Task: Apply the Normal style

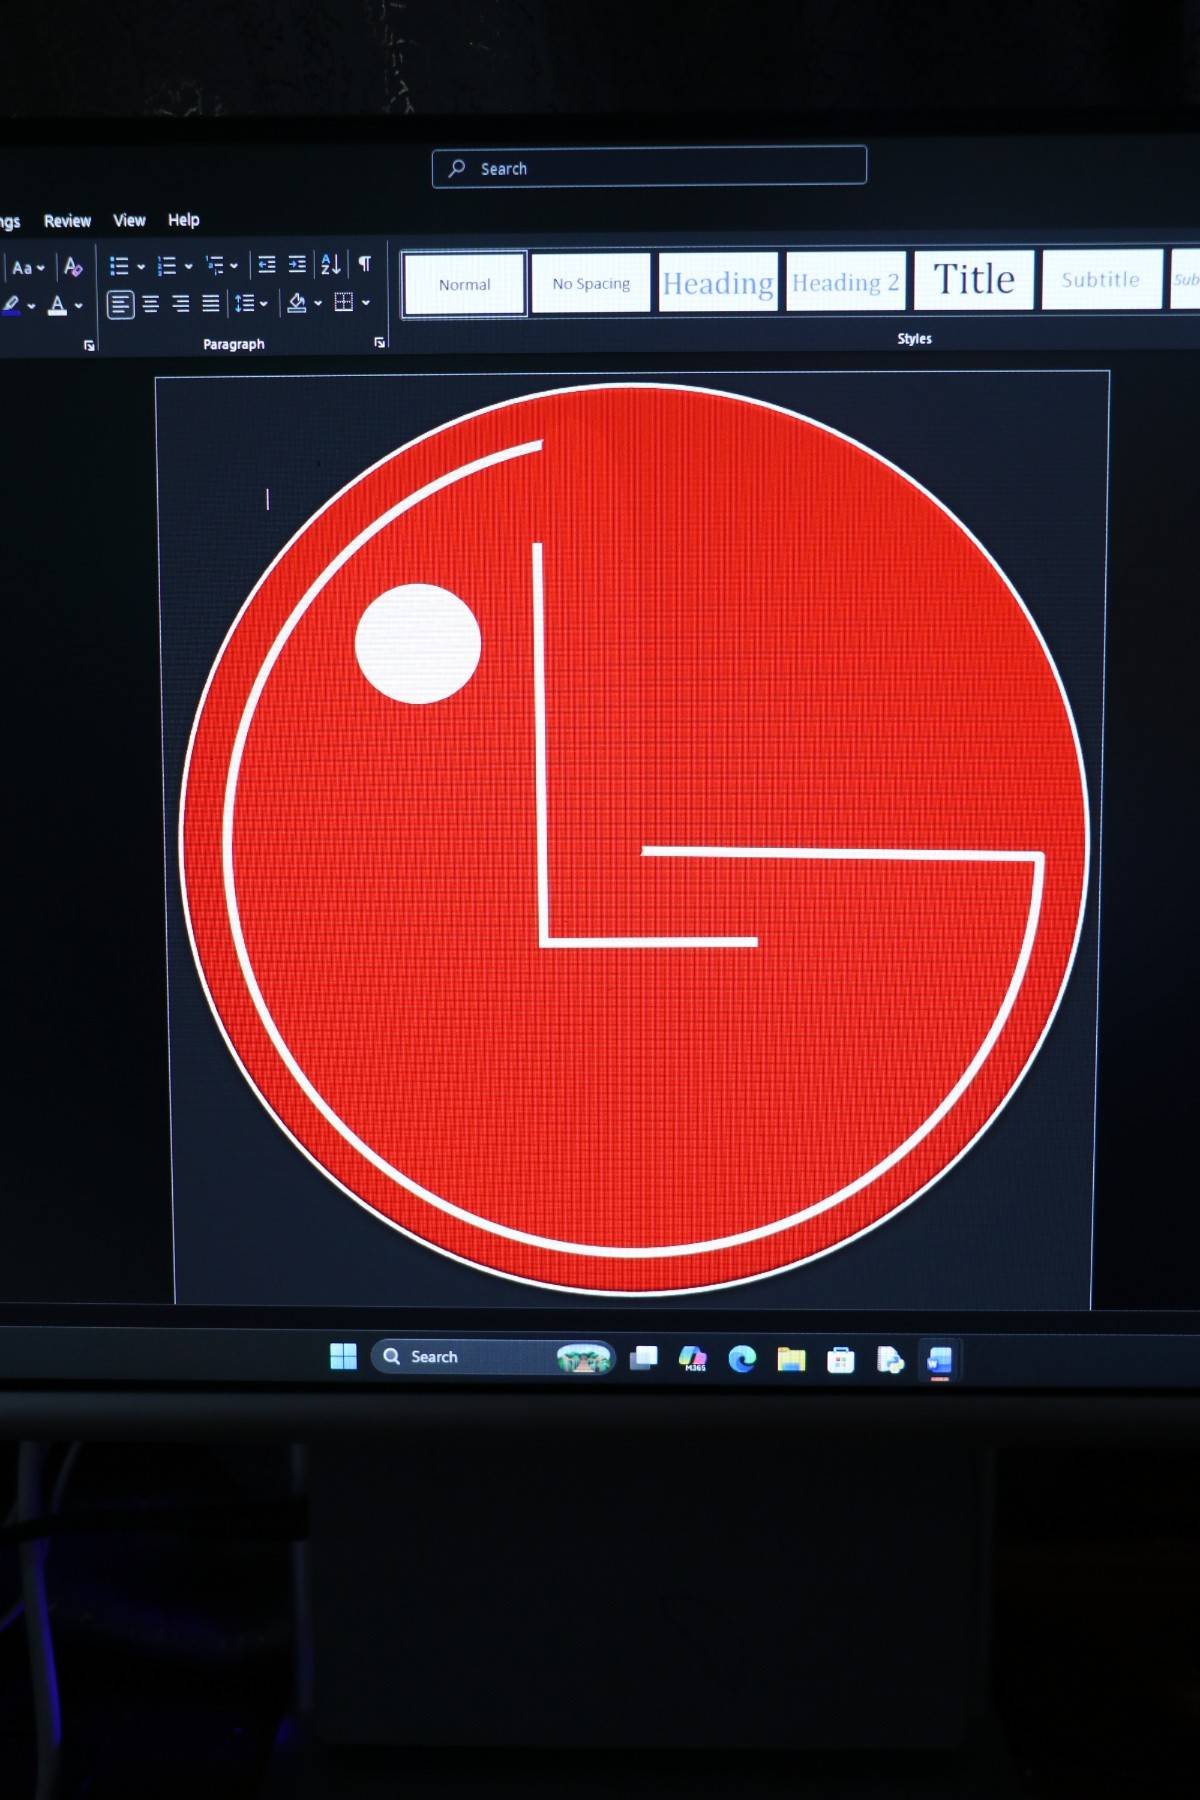Action: point(465,284)
